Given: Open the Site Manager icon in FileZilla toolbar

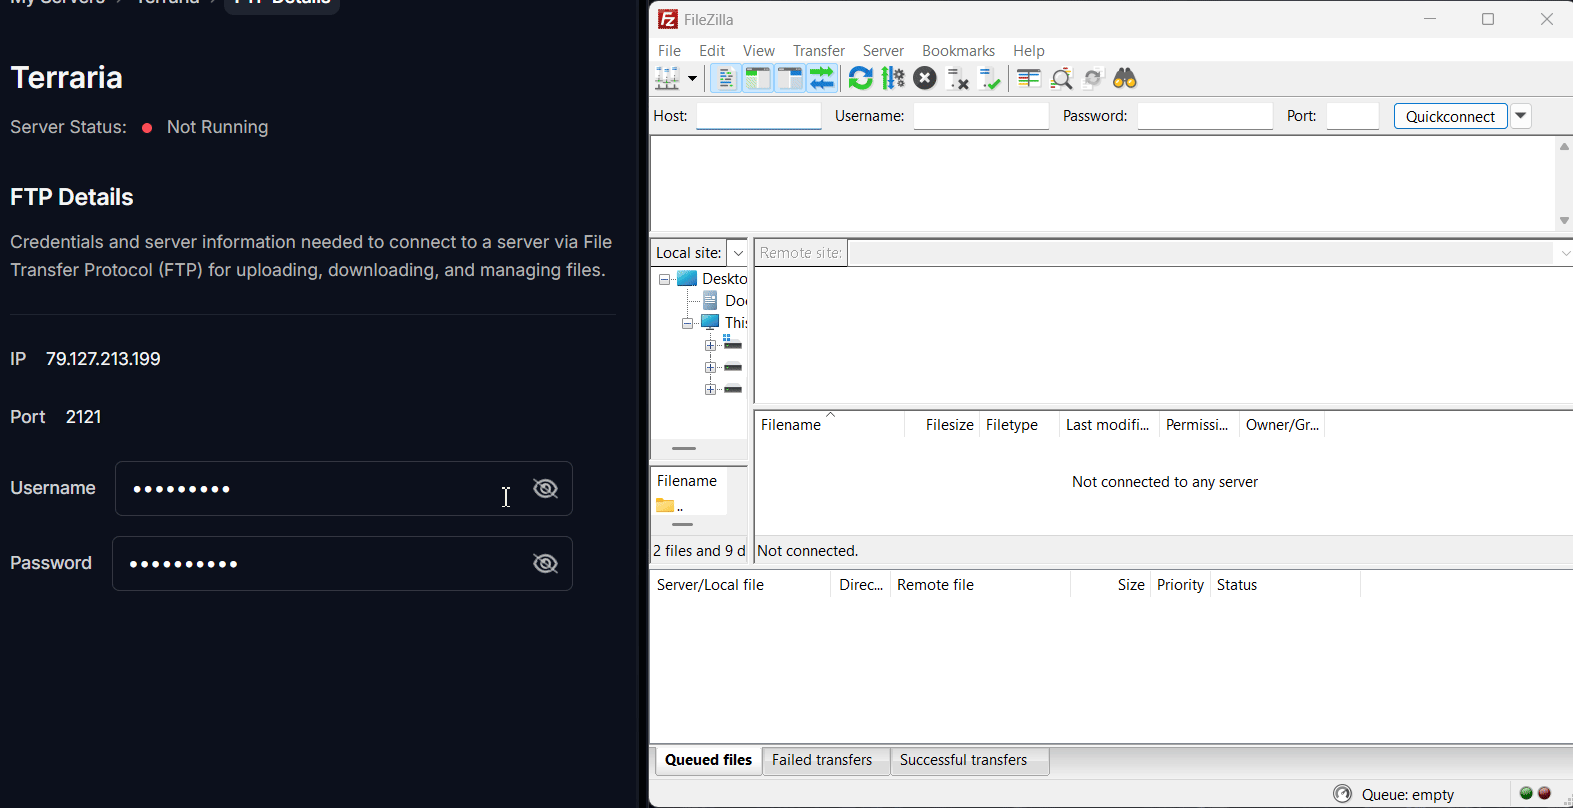Looking at the screenshot, I should [x=667, y=78].
